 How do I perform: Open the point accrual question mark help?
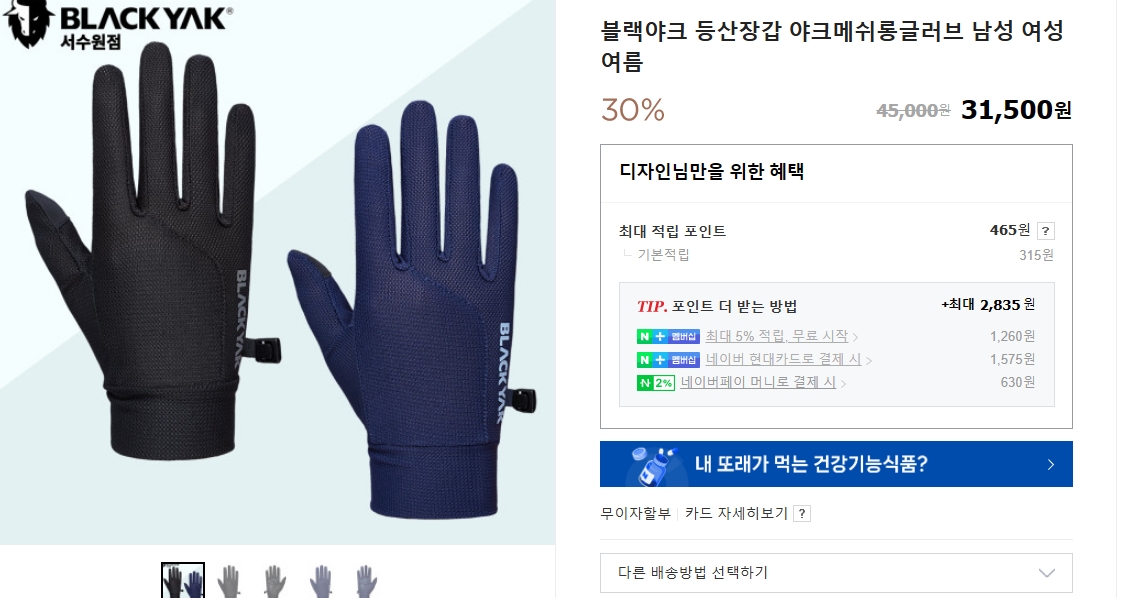1045,230
